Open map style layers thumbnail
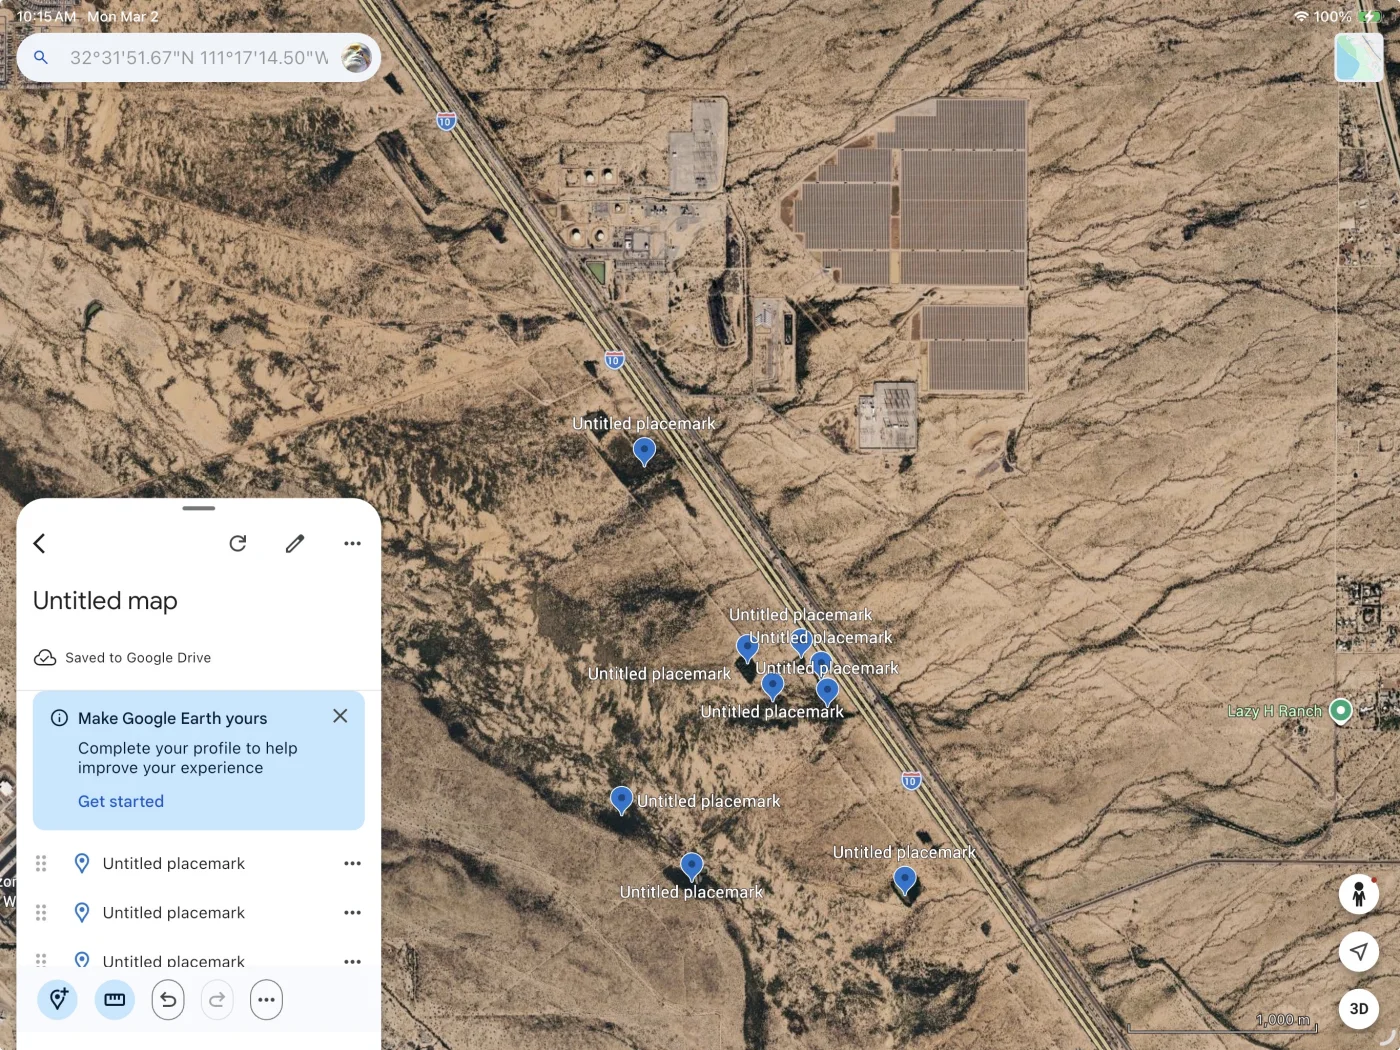The height and width of the screenshot is (1050, 1400). point(1358,57)
